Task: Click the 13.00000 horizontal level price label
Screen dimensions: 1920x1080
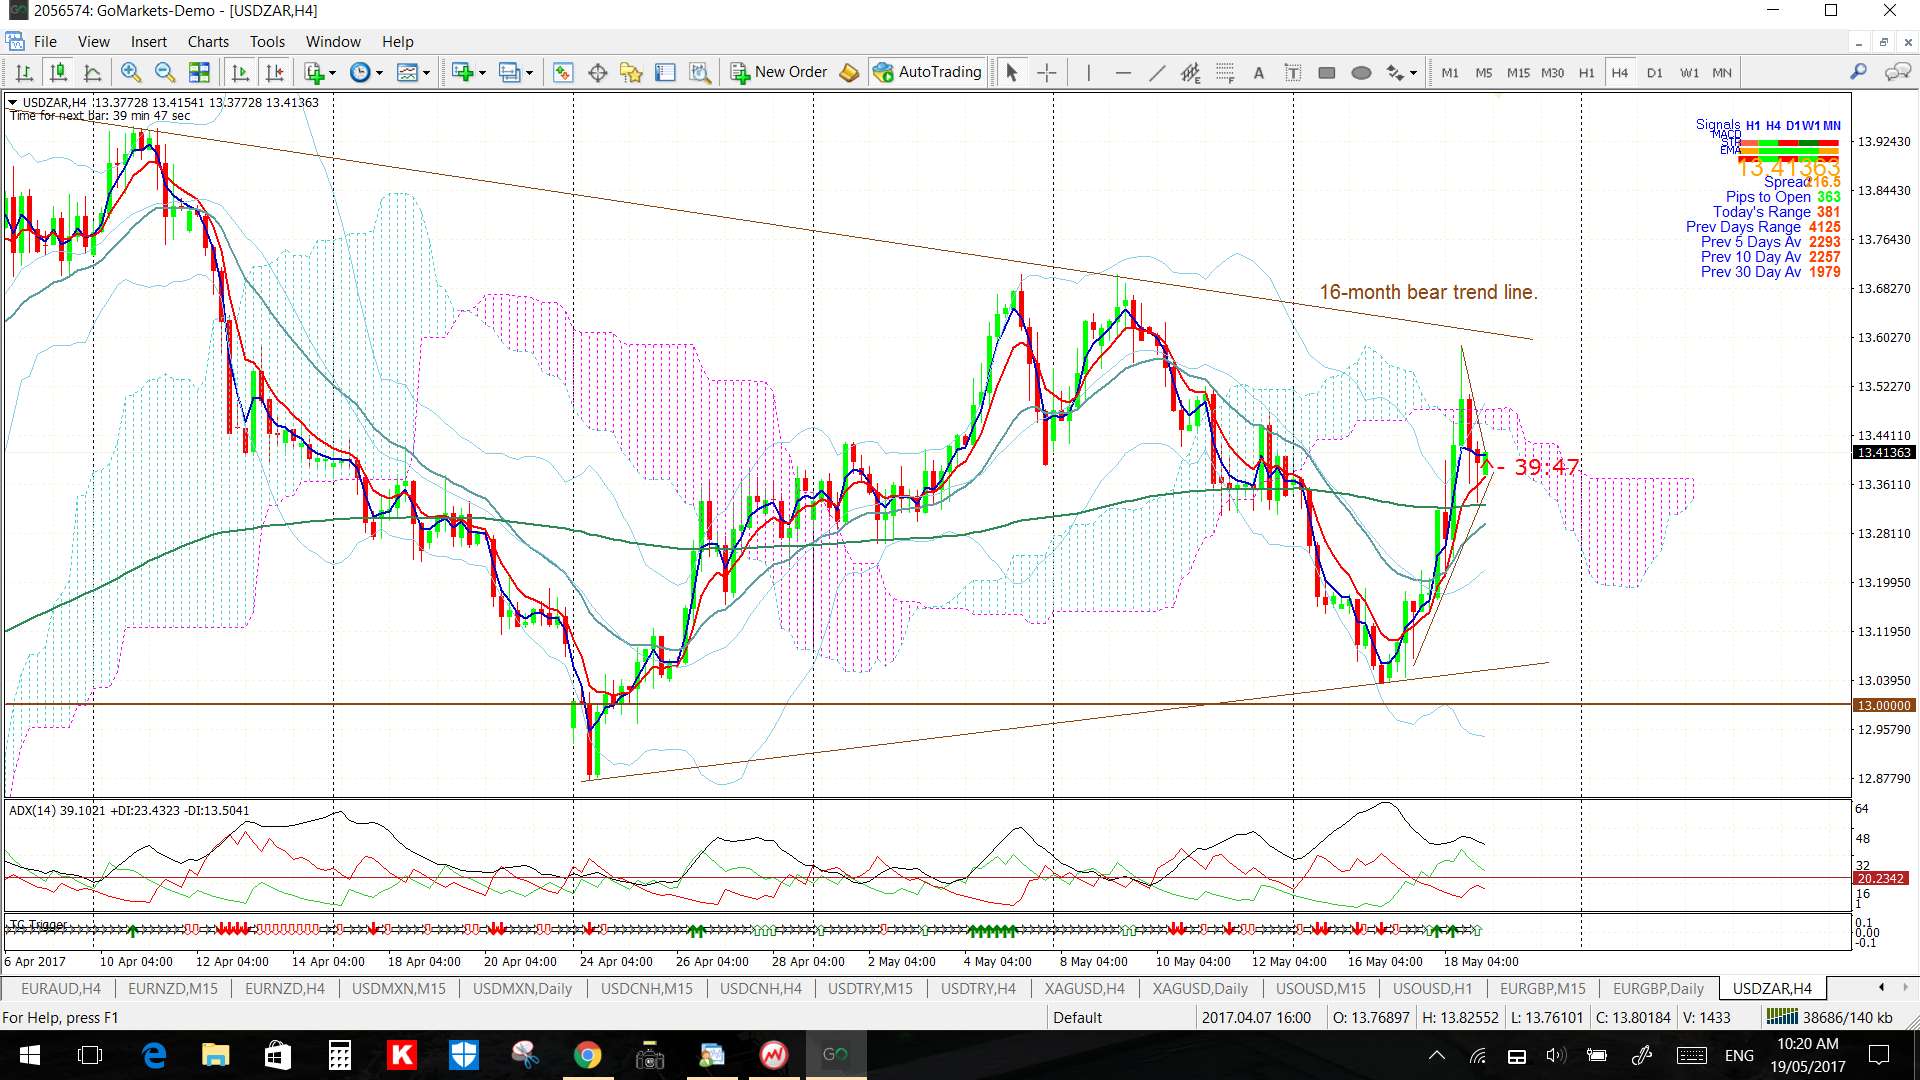Action: click(1884, 705)
